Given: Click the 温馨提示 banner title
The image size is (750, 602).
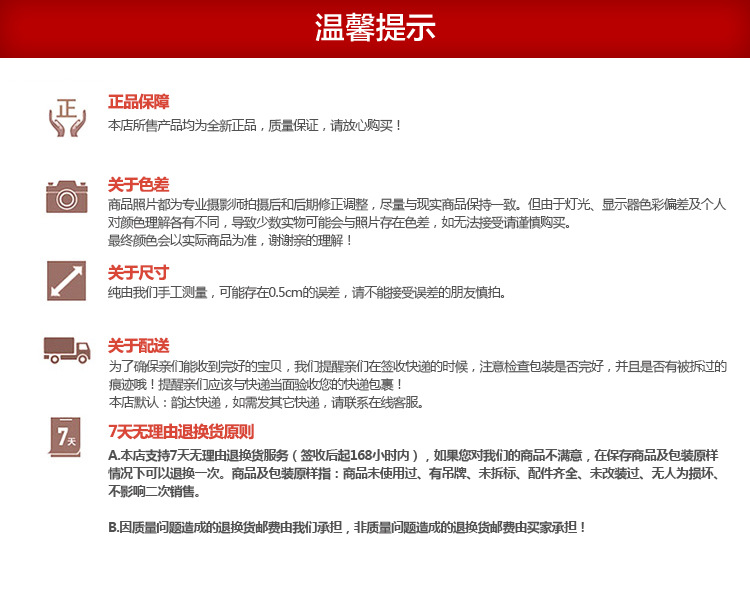Looking at the screenshot, I should click(375, 27).
